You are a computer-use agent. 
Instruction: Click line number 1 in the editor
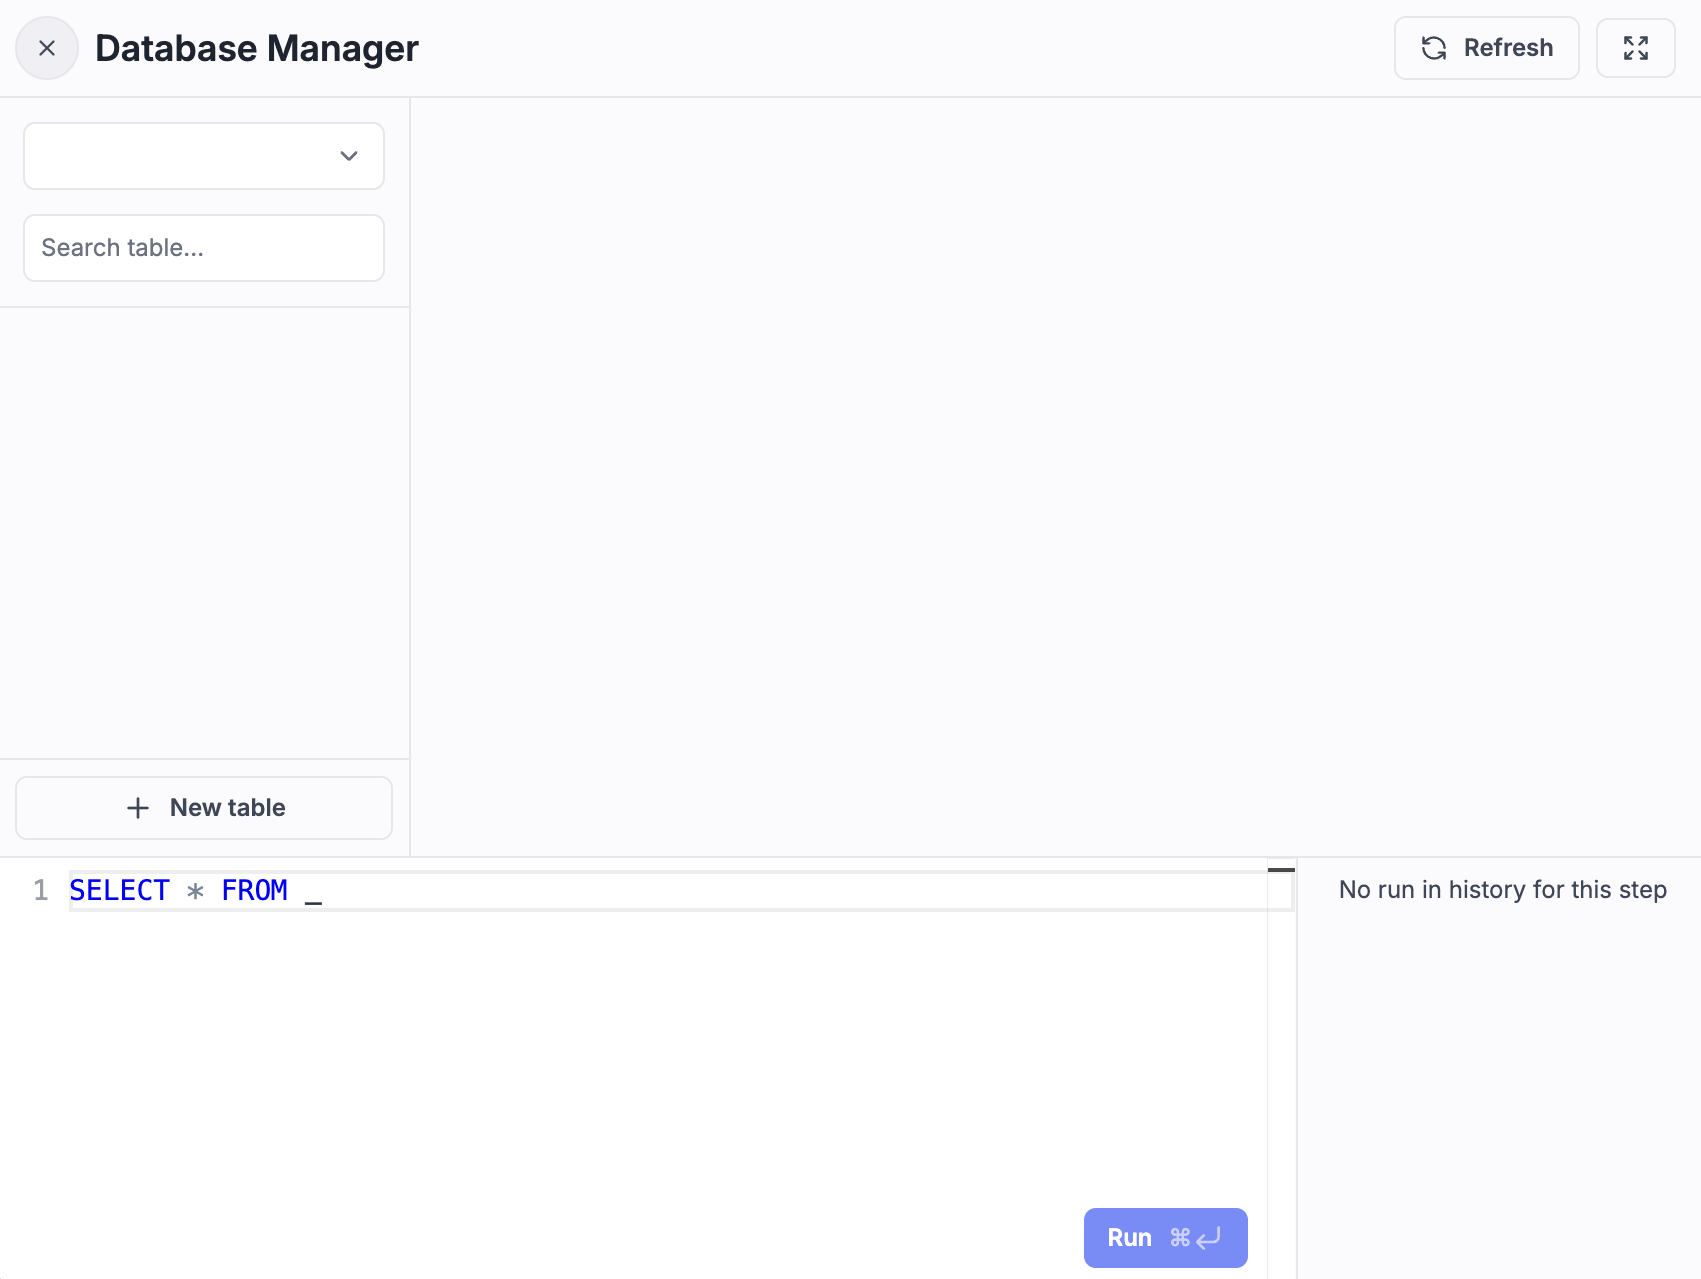pyautogui.click(x=41, y=890)
